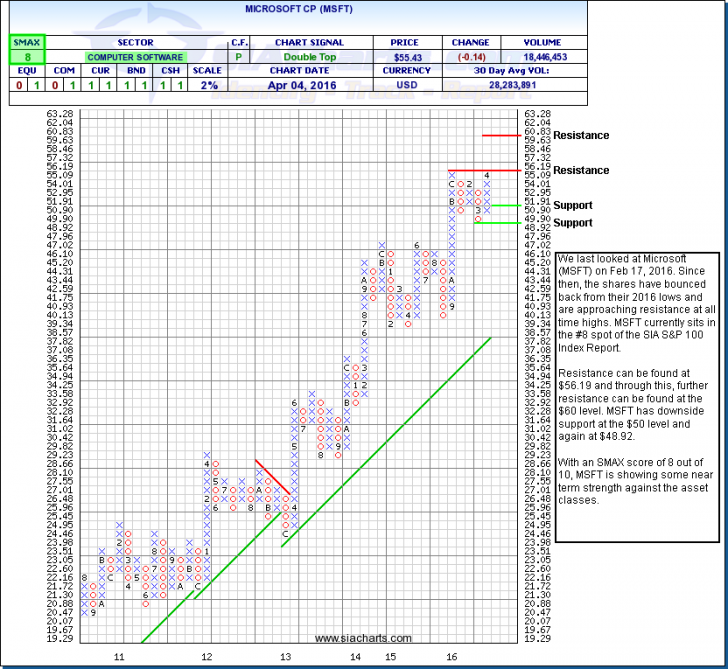Screen dimensions: 728x669
Task: Click the commentary text box about Microsoft
Action: pyautogui.click(x=636, y=380)
